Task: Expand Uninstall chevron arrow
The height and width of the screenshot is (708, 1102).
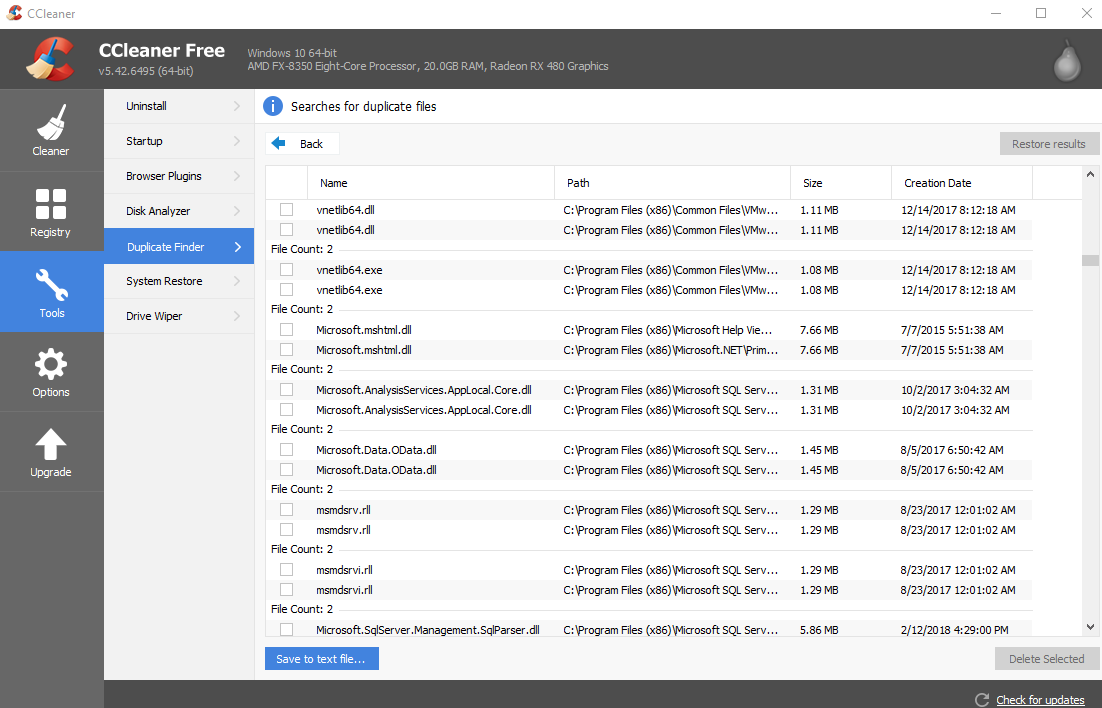Action: pos(237,106)
